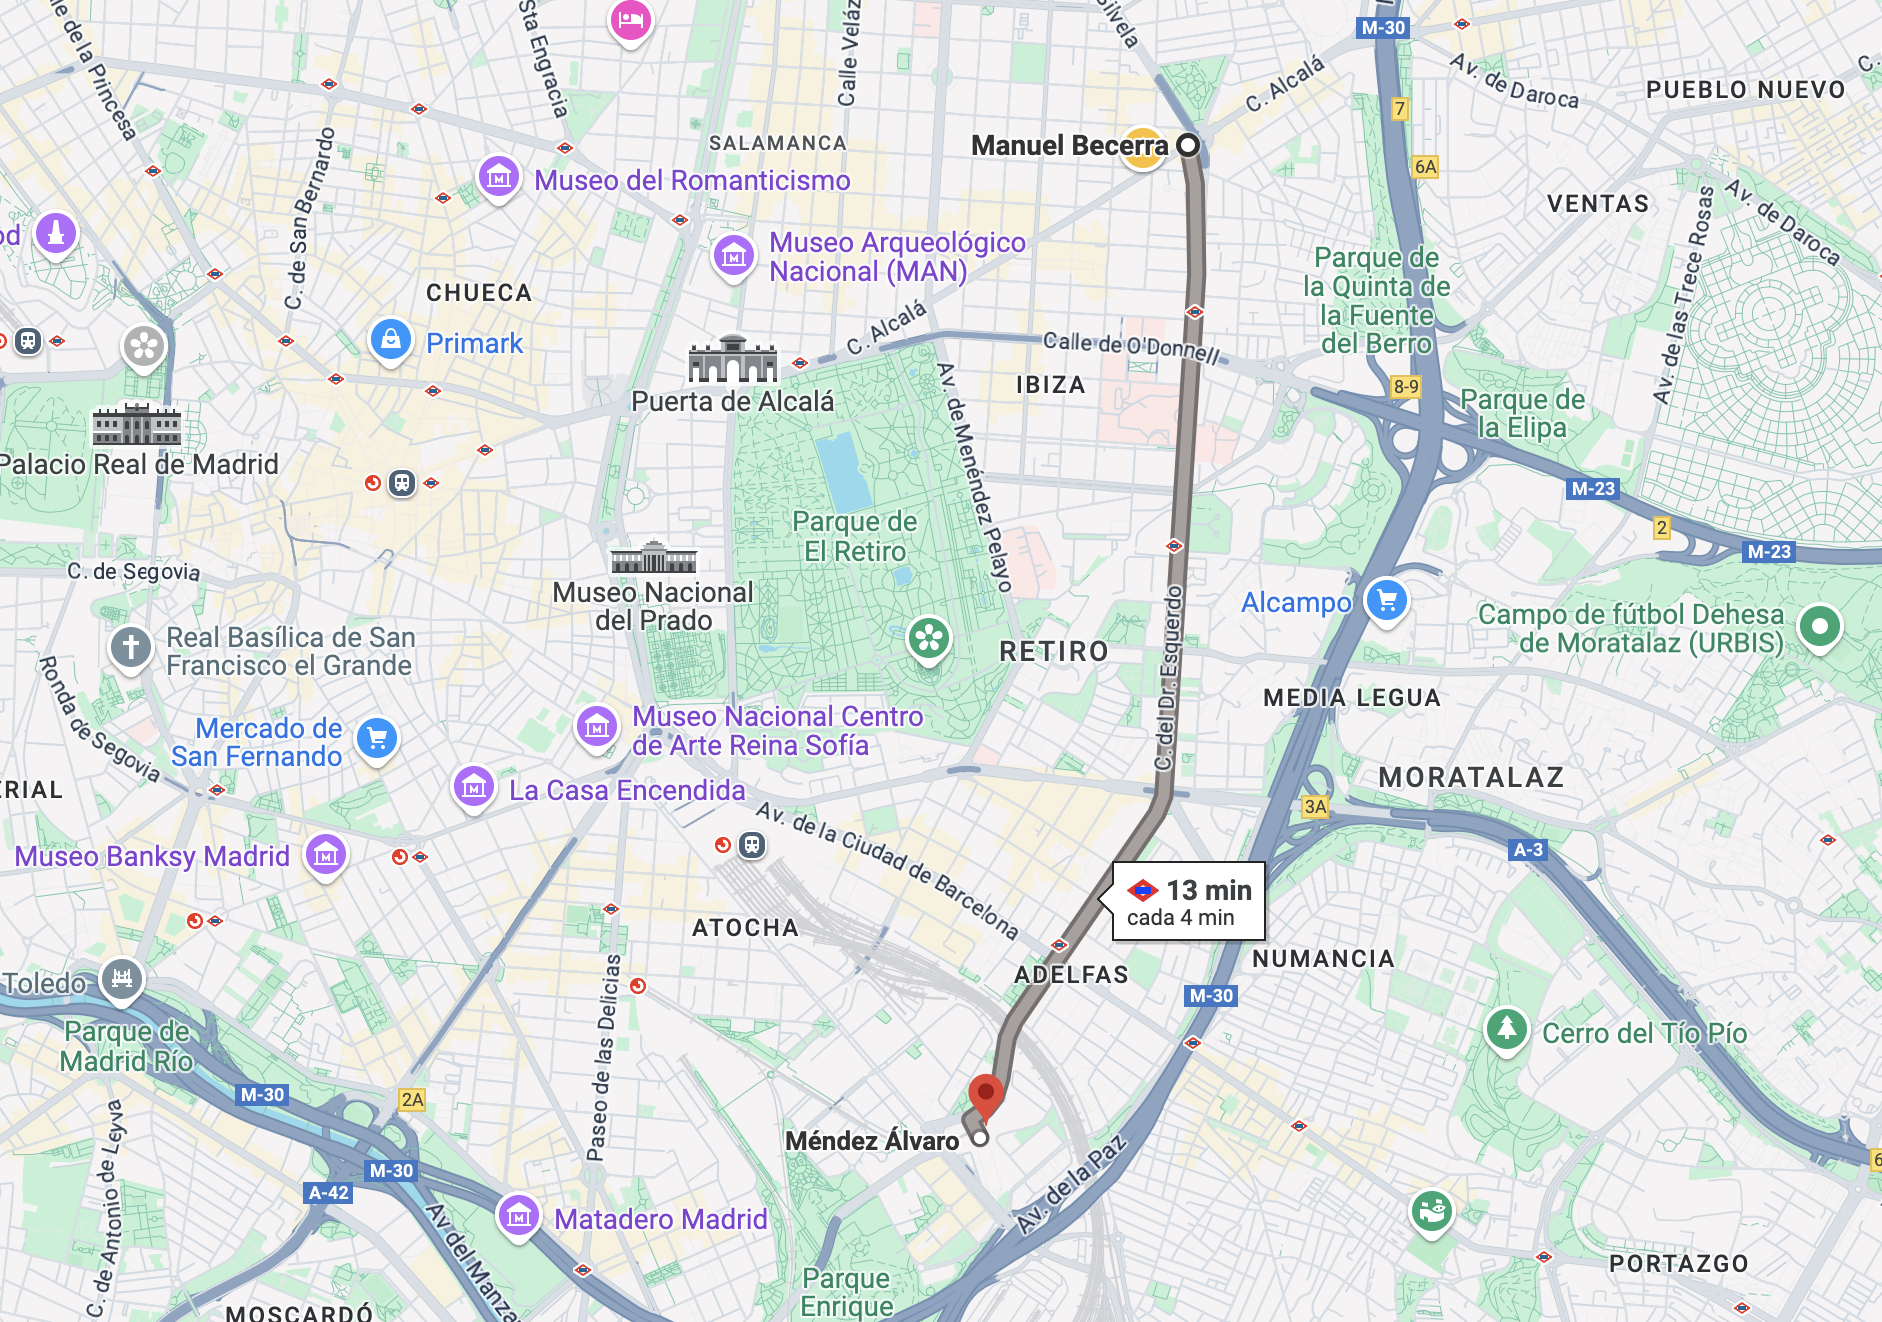Select the Museo Banksy Madrid marker
1882x1322 pixels.
326,857
